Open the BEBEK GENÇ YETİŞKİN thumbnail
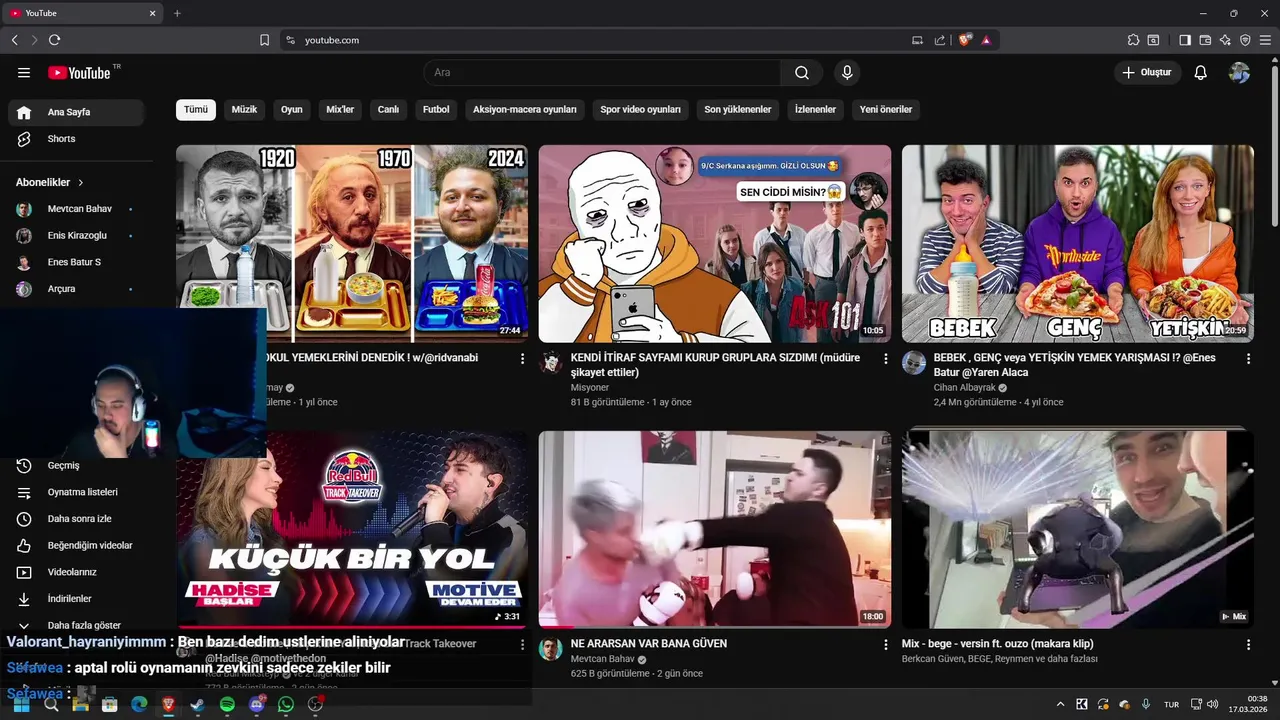 1078,243
